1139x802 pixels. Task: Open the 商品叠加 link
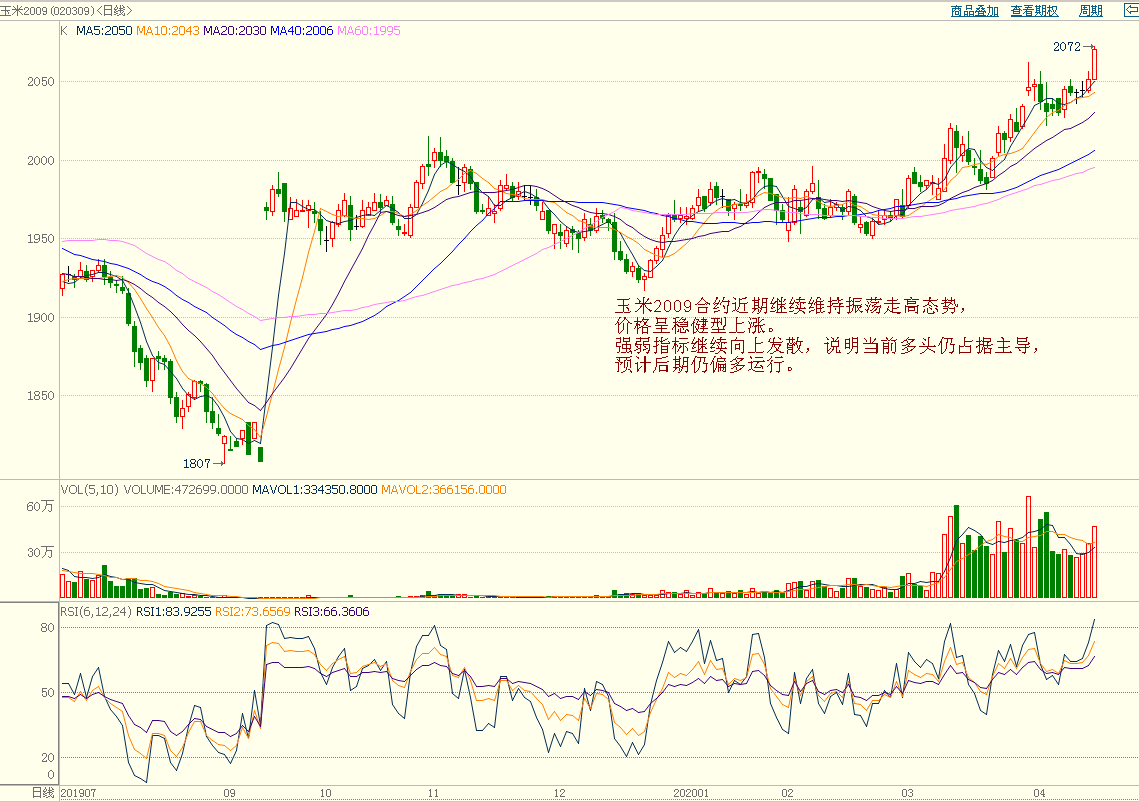(x=975, y=11)
